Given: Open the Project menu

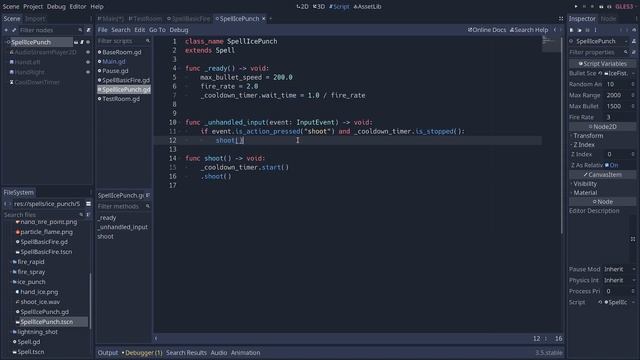Looking at the screenshot, I should click(x=33, y=7).
